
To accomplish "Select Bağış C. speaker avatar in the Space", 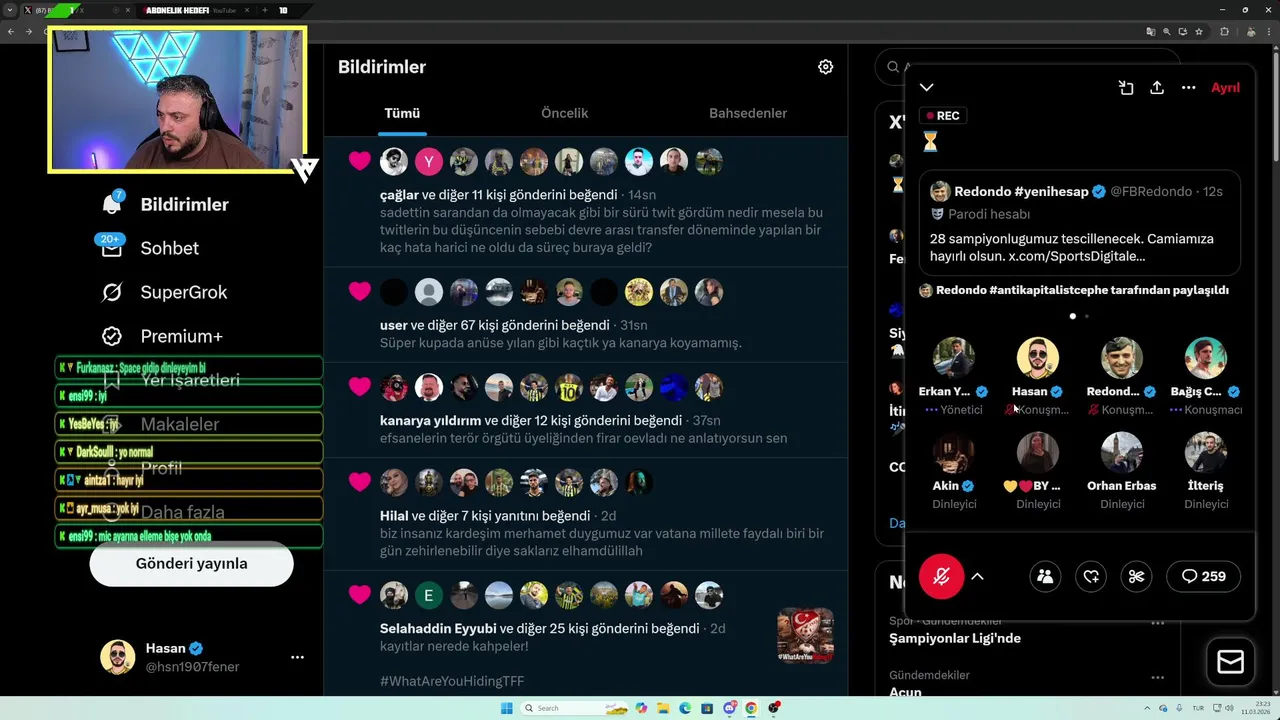I will coord(1205,358).
